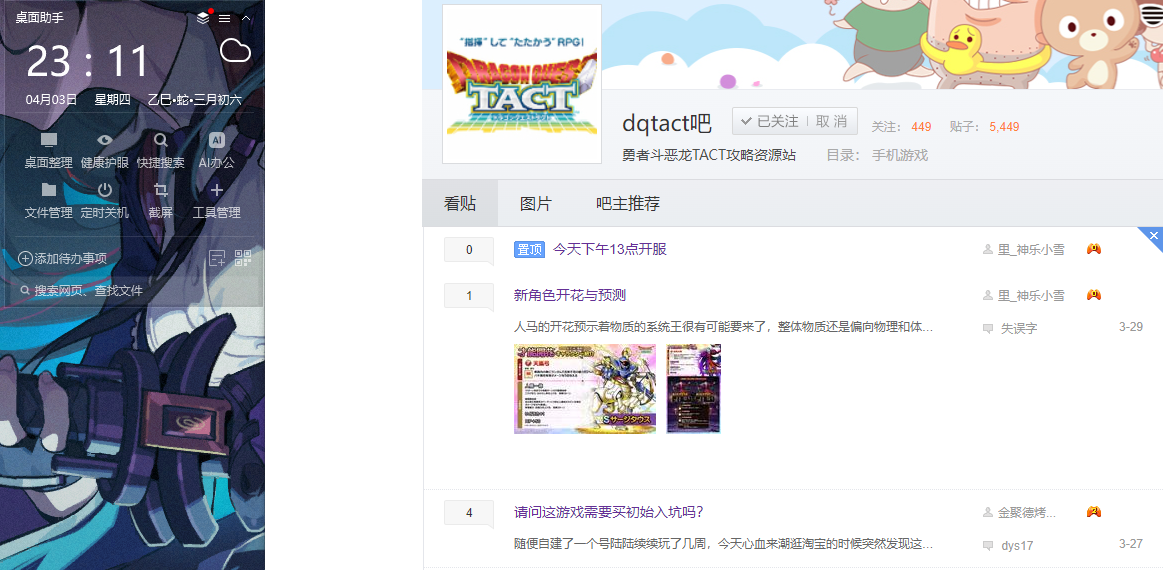Open AI办公 tool
Screen dimensions: 1163x570
pyautogui.click(x=217, y=151)
